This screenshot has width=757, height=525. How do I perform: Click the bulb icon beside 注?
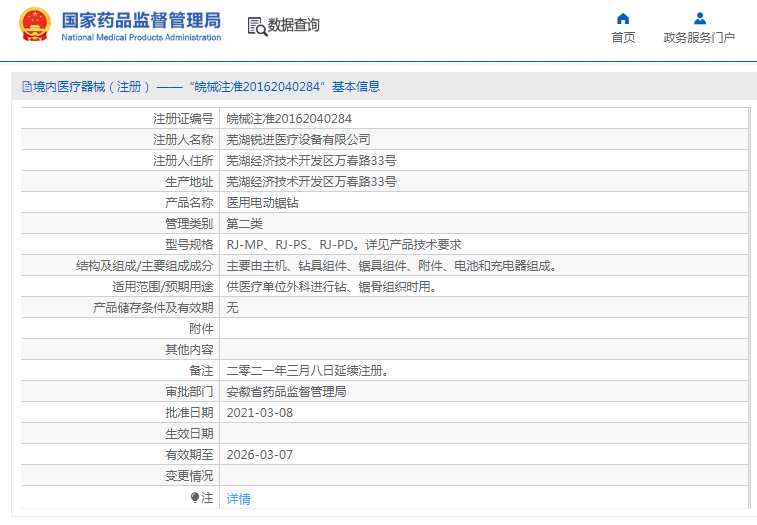195,497
